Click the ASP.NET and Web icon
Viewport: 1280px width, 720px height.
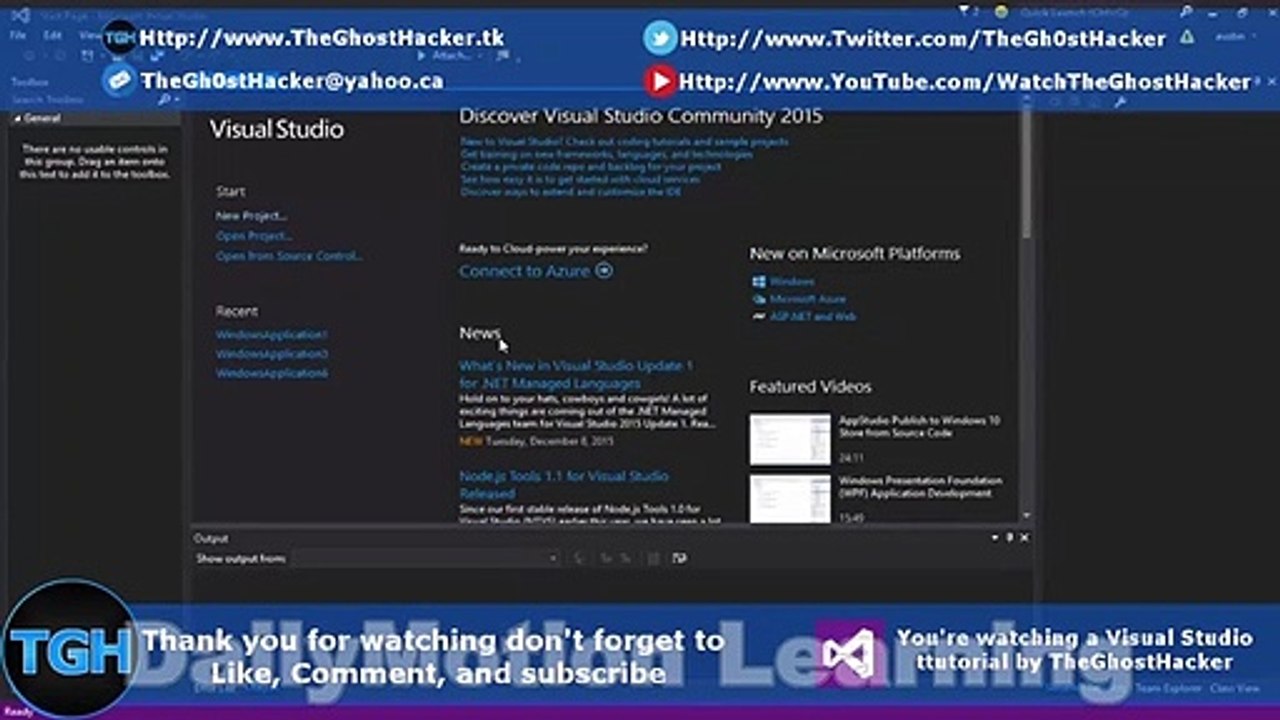pyautogui.click(x=759, y=316)
